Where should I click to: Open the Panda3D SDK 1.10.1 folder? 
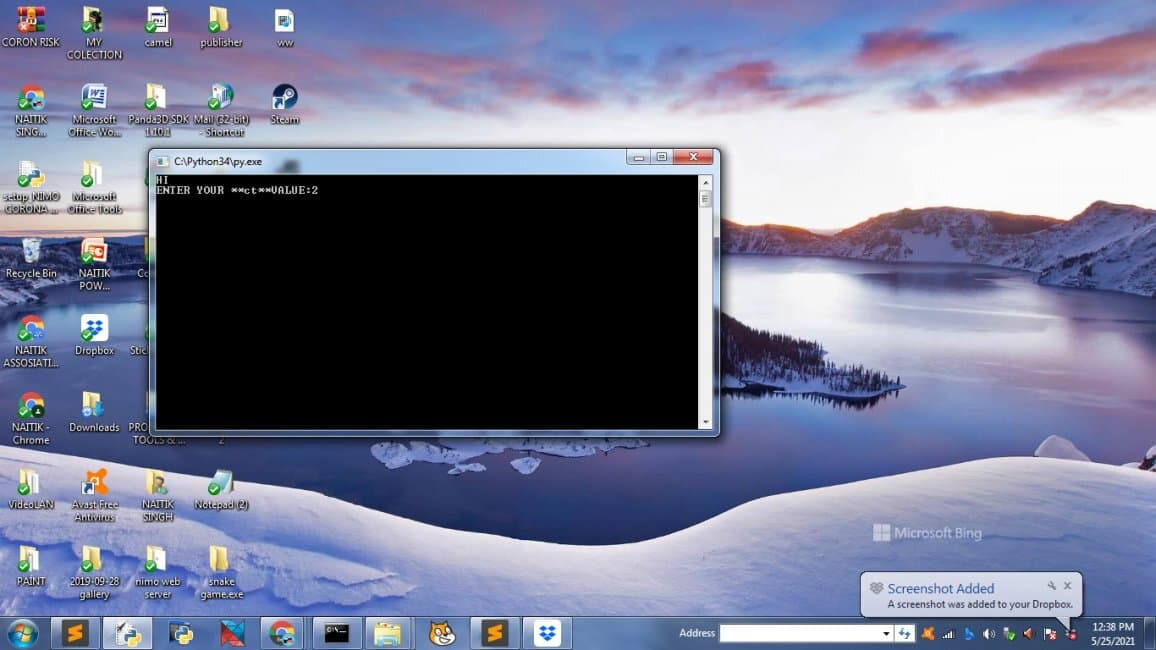[x=158, y=110]
